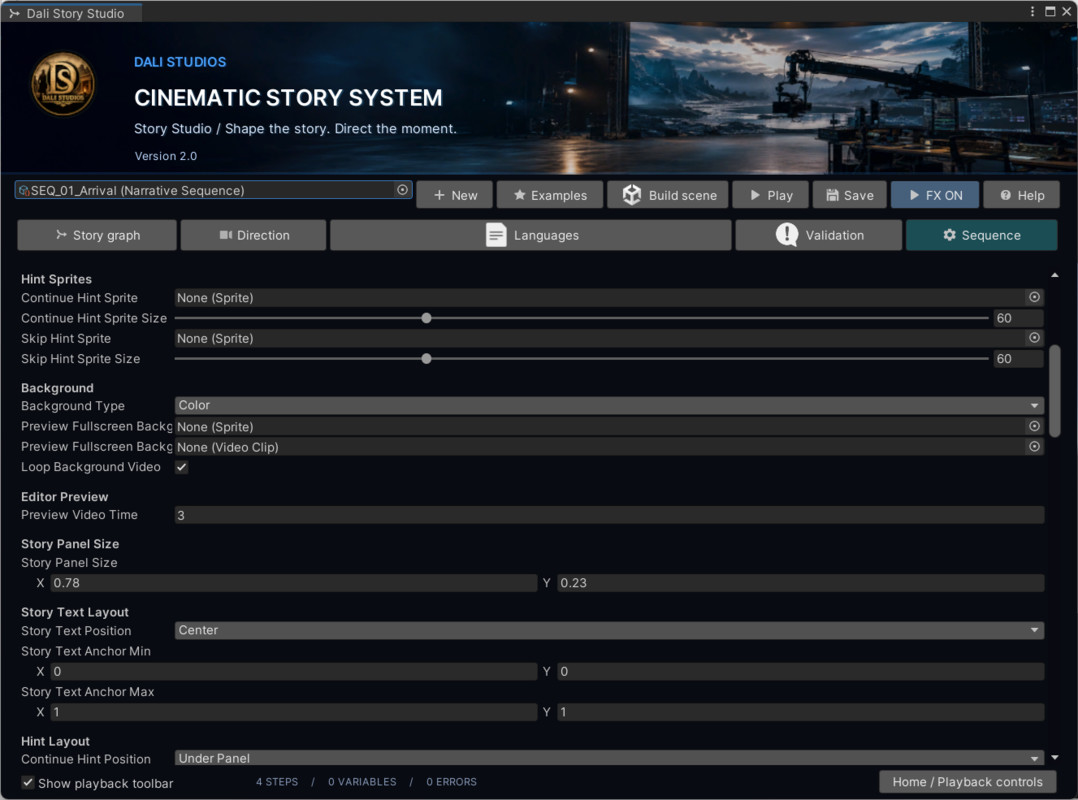This screenshot has width=1078, height=800.
Task: Edit Story Text Anchor Max Y field
Action: pos(800,712)
